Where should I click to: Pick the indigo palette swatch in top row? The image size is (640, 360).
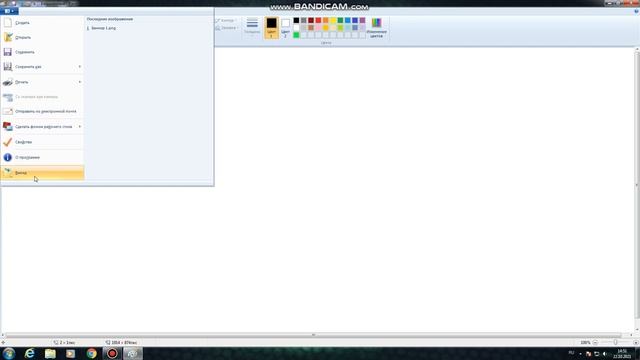pos(355,20)
